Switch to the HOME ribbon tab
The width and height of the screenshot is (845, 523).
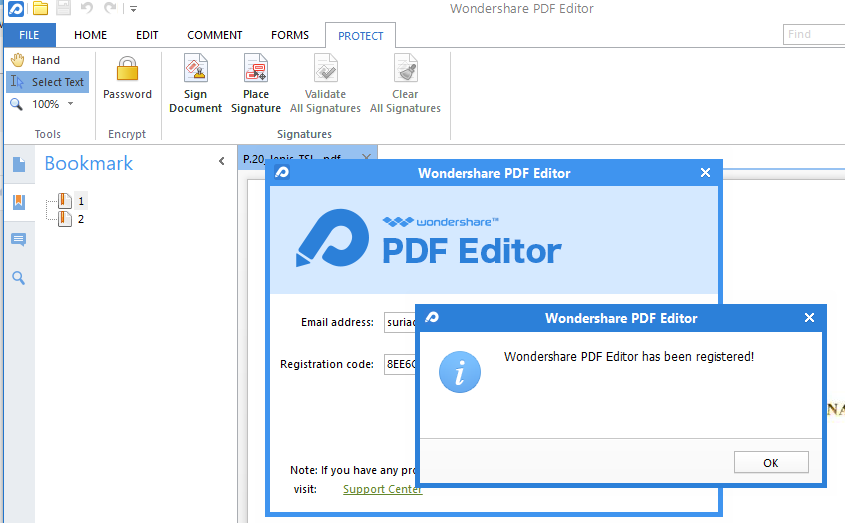[91, 35]
